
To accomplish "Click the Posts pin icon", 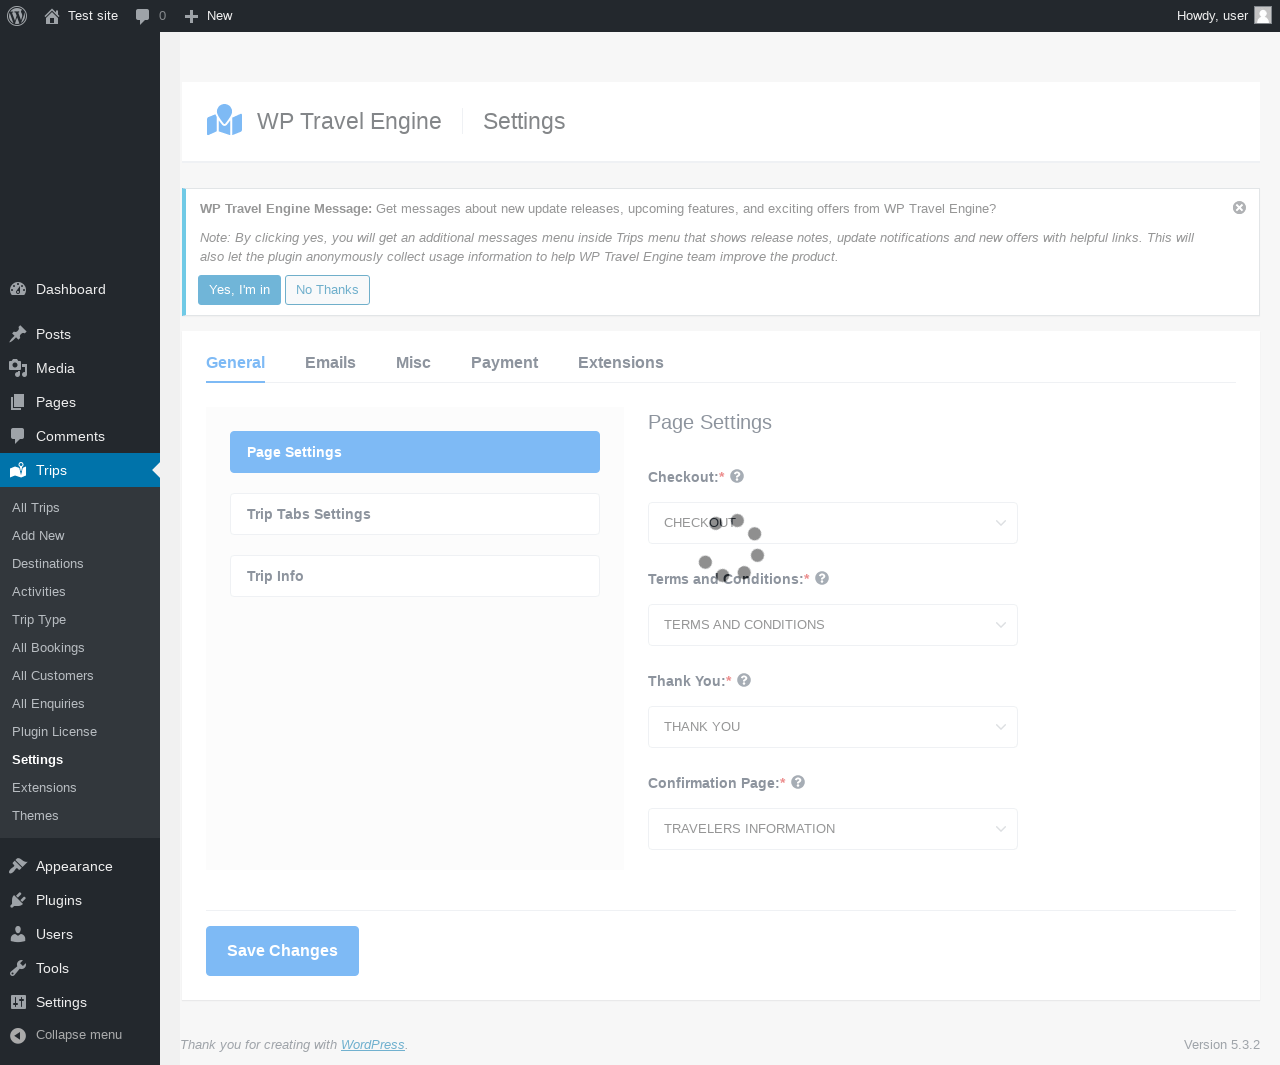I will [x=18, y=334].
